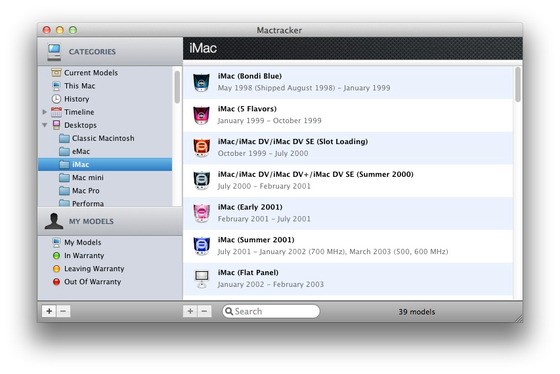The image size is (560, 374).
Task: Select the pink iMac (5 Flavors) icon
Action: point(201,115)
